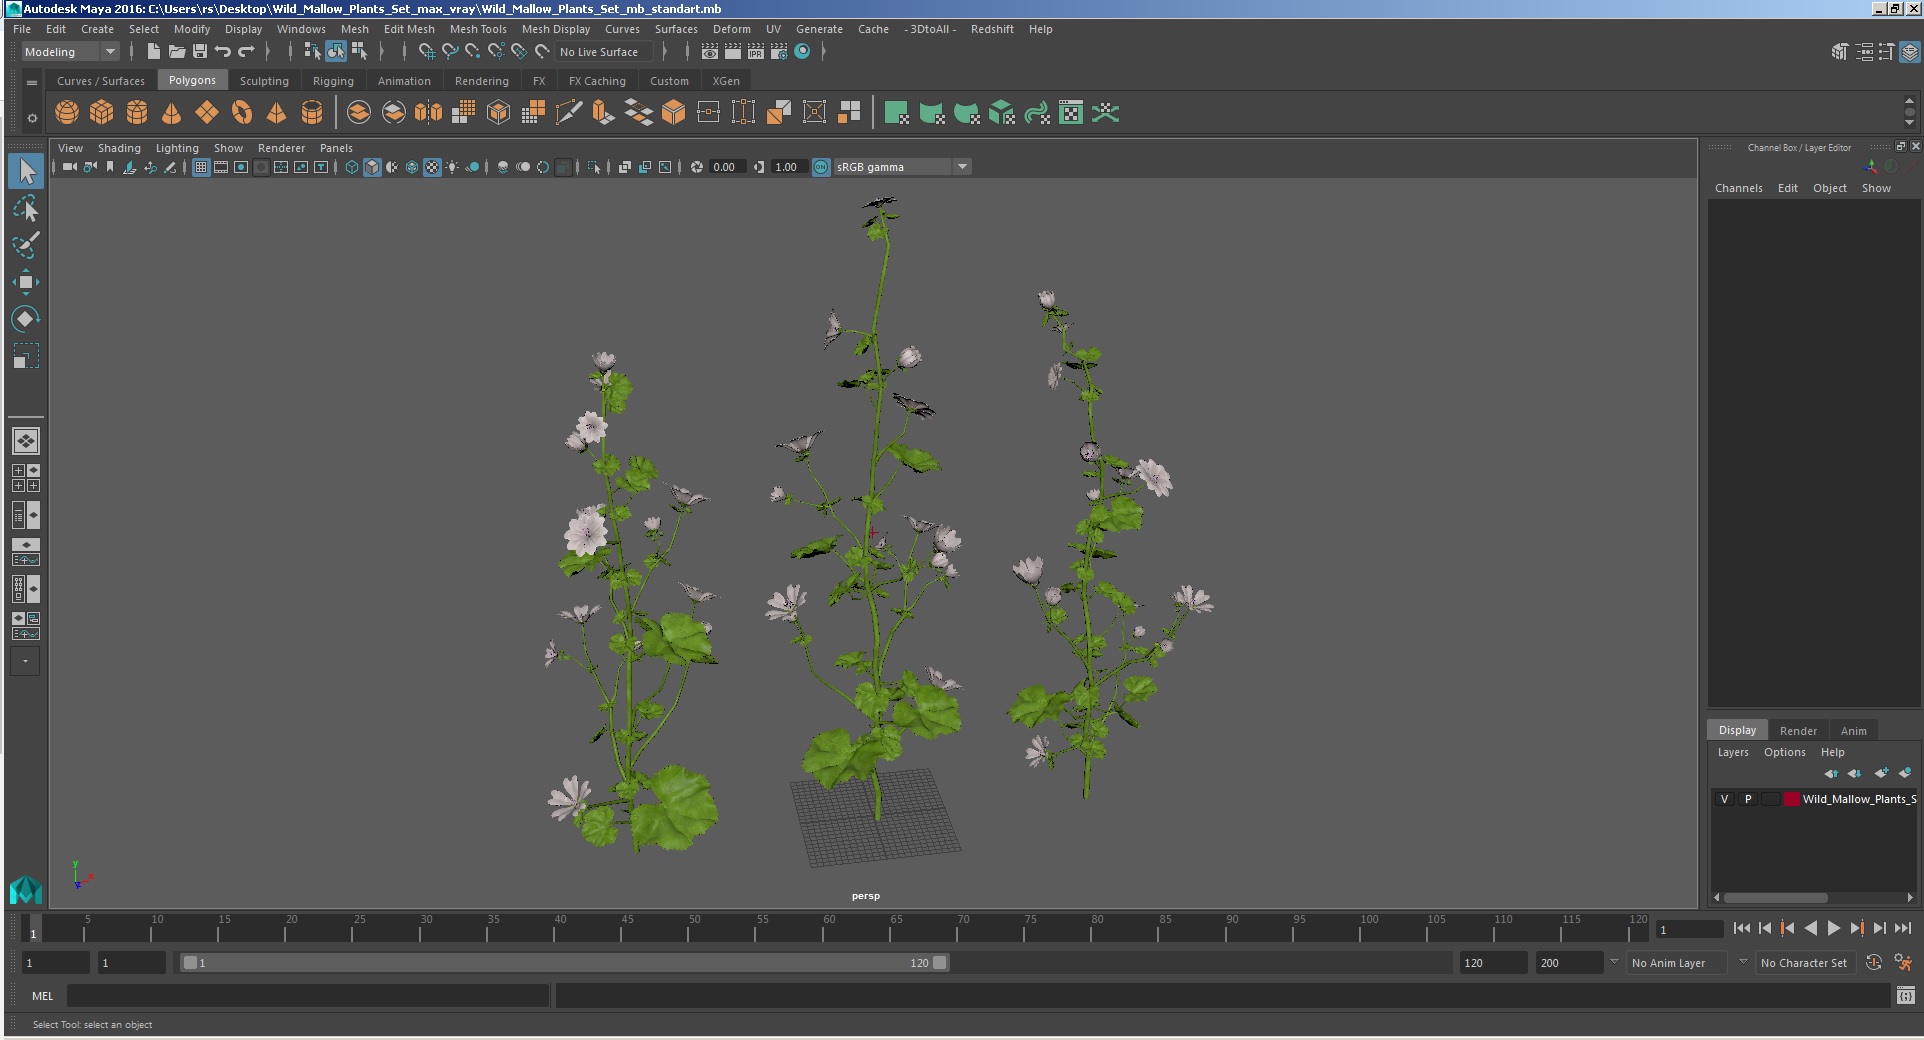Image resolution: width=1924 pixels, height=1040 pixels.
Task: Click the Mirror geometry shelf icon
Action: click(x=428, y=113)
